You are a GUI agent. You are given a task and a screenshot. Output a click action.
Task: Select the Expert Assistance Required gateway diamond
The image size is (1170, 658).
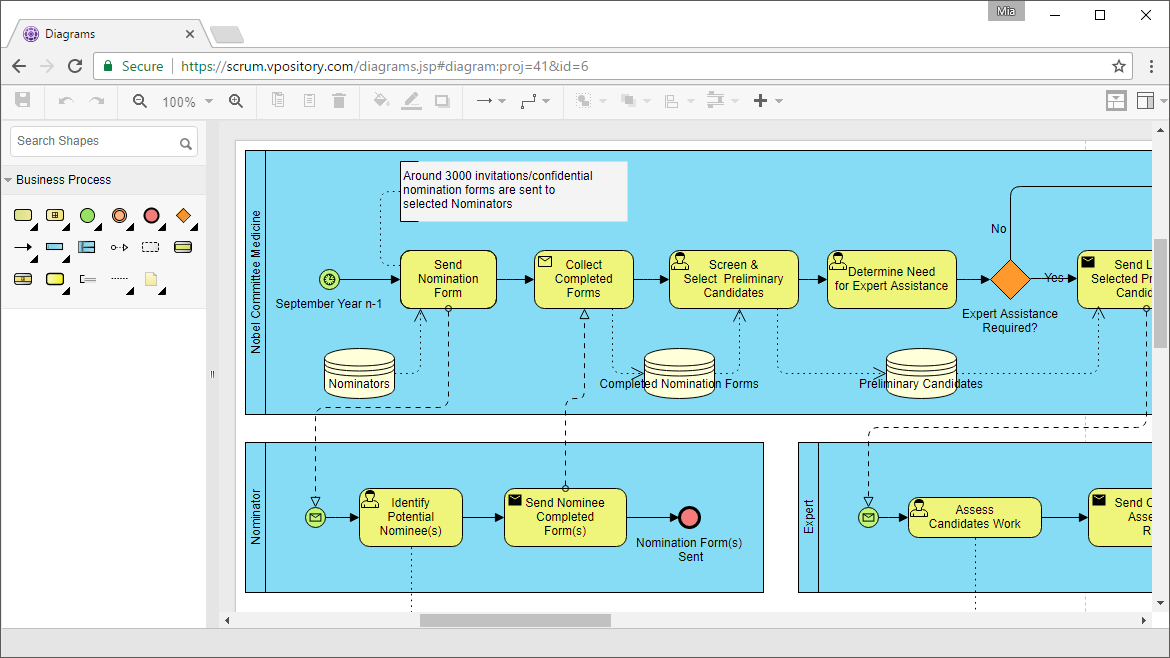coord(1010,279)
